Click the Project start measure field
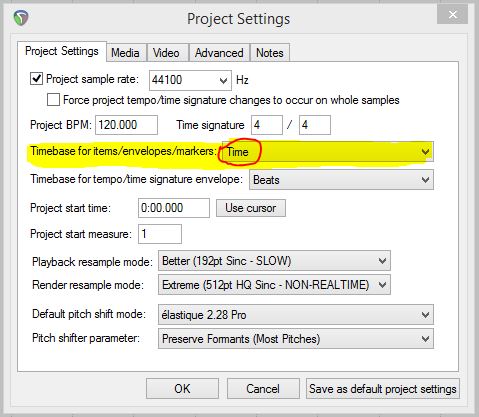This screenshot has width=479, height=417. 160,234
